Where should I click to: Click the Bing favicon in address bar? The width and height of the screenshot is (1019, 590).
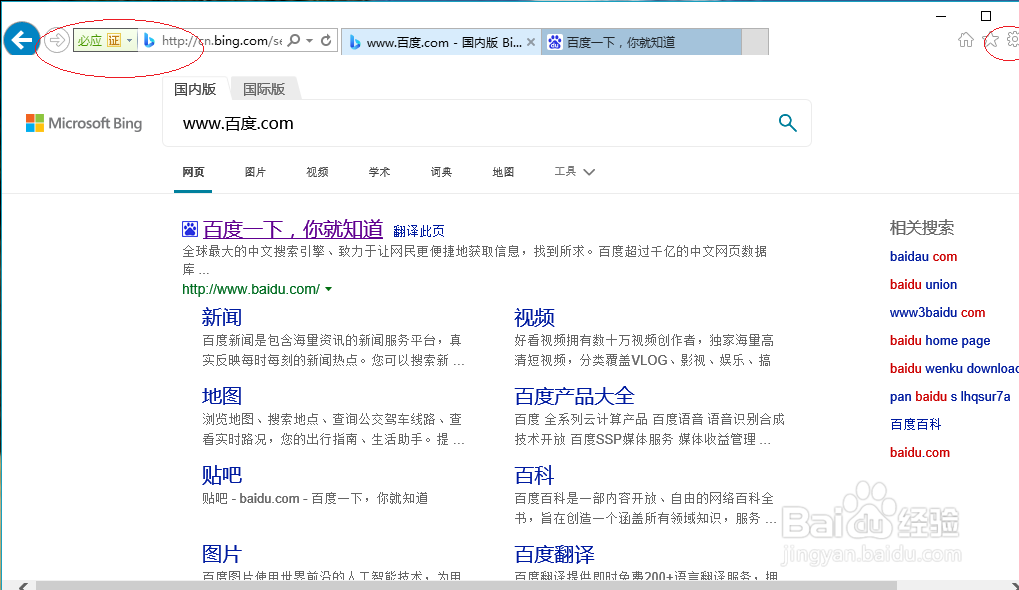(149, 40)
